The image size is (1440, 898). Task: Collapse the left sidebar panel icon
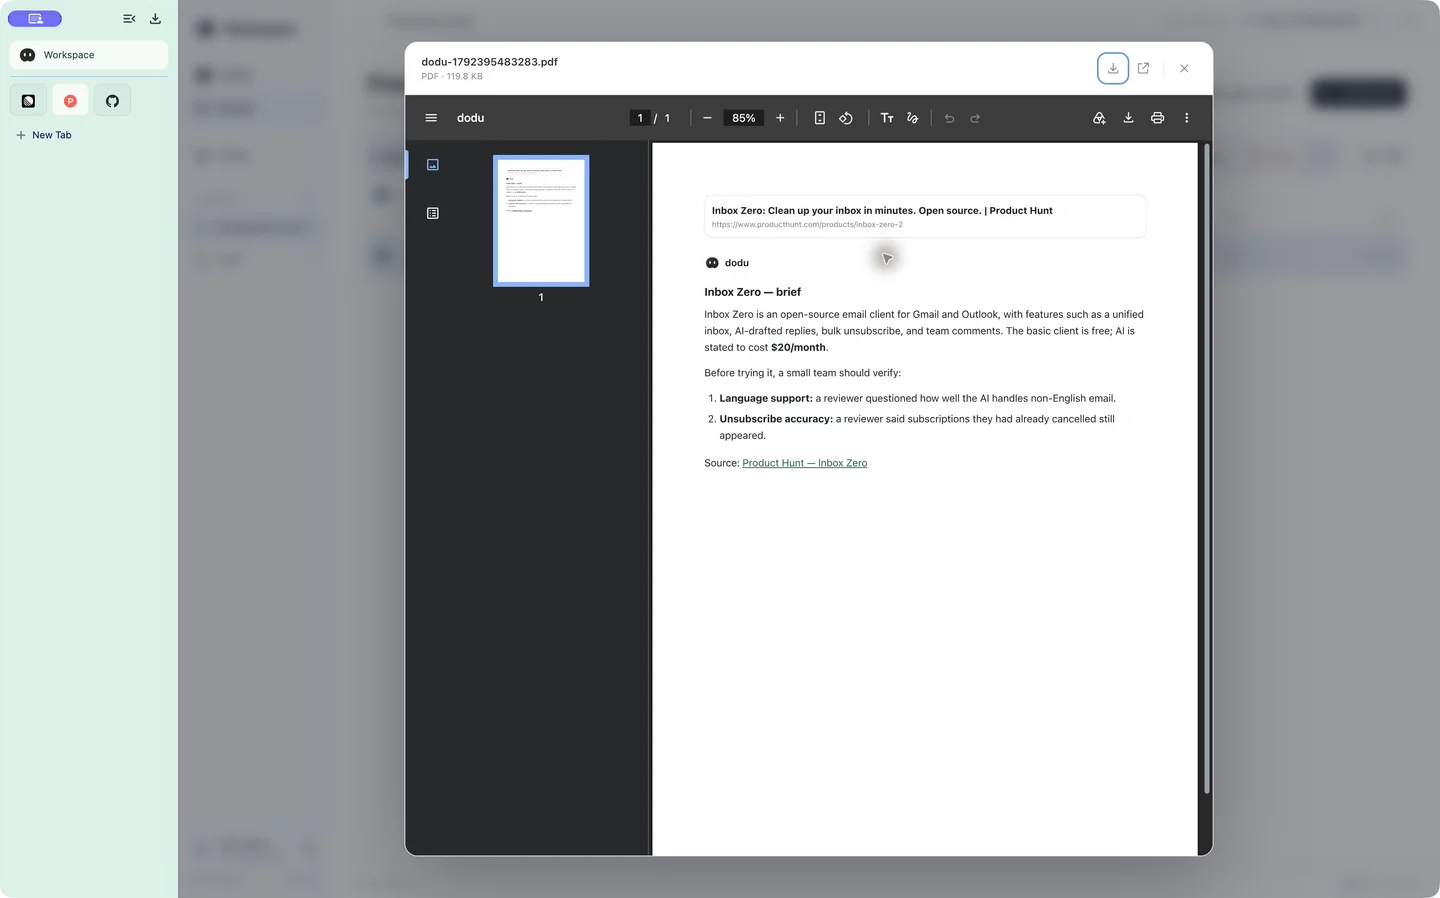[x=129, y=19]
